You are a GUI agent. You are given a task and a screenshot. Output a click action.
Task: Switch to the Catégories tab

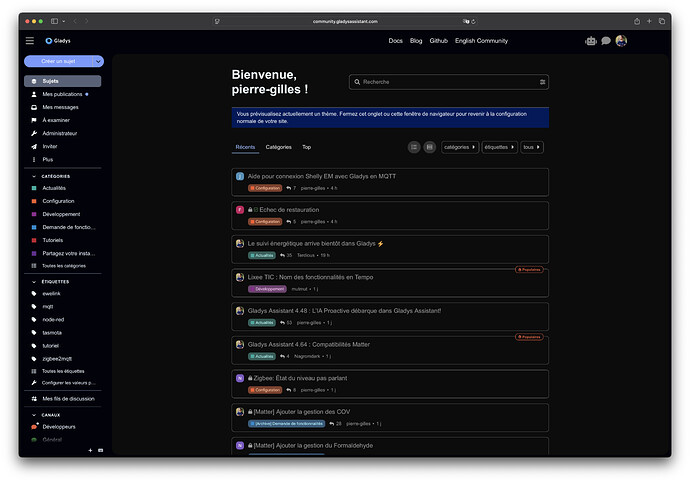coord(279,147)
